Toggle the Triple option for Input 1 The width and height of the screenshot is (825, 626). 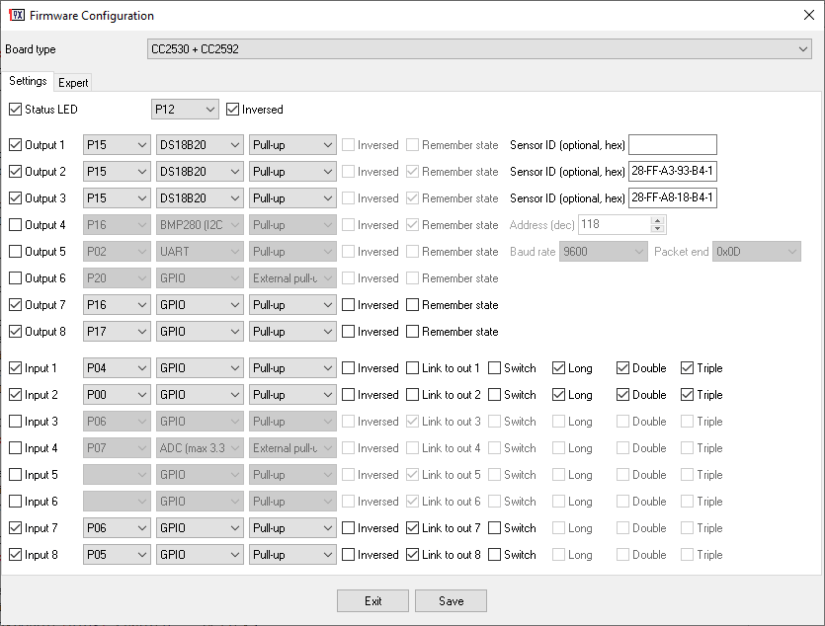point(687,368)
